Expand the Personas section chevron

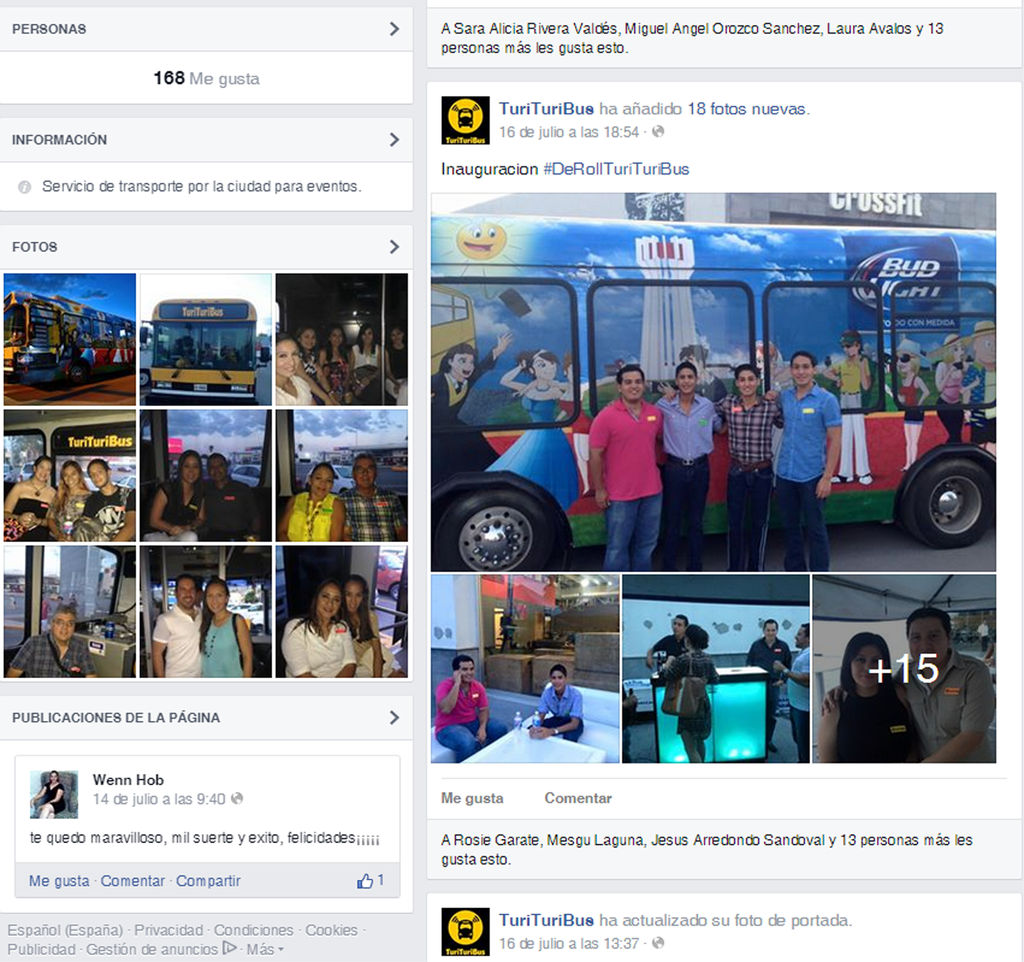pyautogui.click(x=394, y=29)
